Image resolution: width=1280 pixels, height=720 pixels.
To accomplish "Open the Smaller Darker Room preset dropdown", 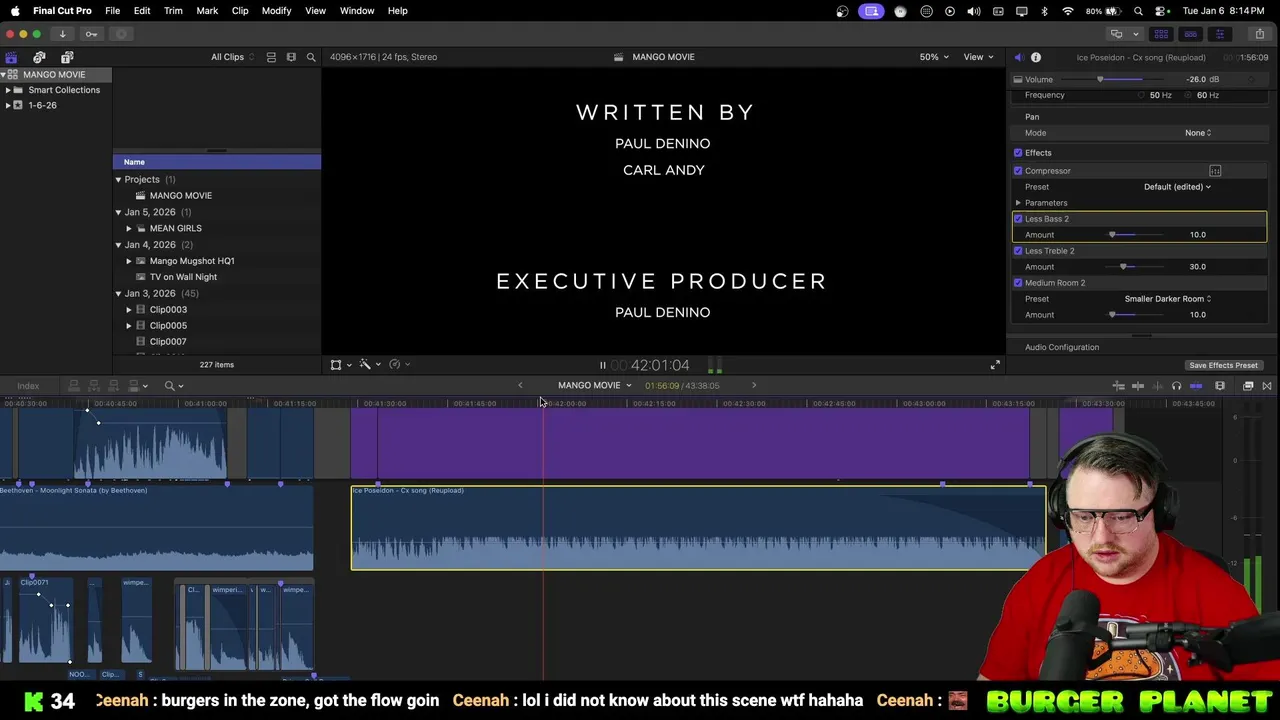I will (x=1167, y=299).
